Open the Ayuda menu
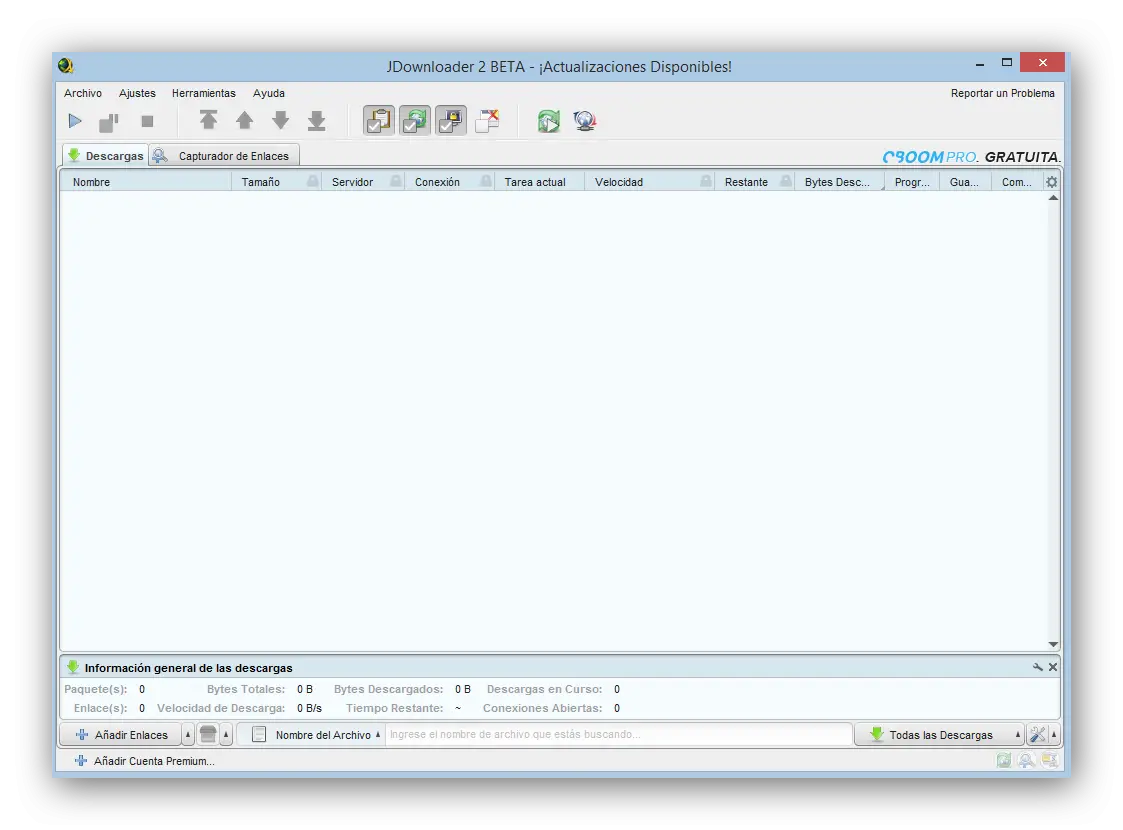 click(x=269, y=93)
